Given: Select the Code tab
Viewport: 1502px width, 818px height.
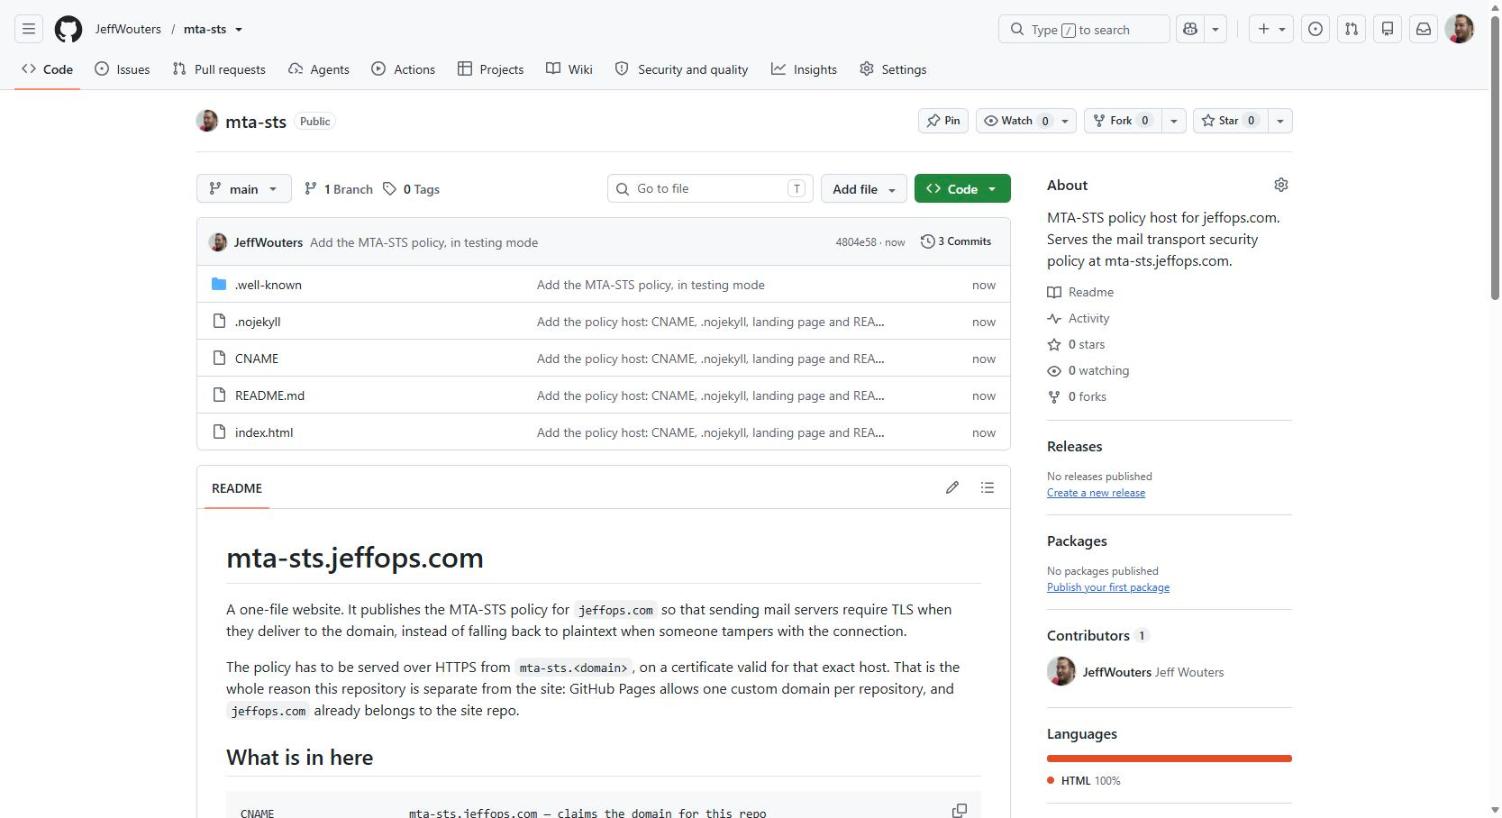Looking at the screenshot, I should 47,69.
